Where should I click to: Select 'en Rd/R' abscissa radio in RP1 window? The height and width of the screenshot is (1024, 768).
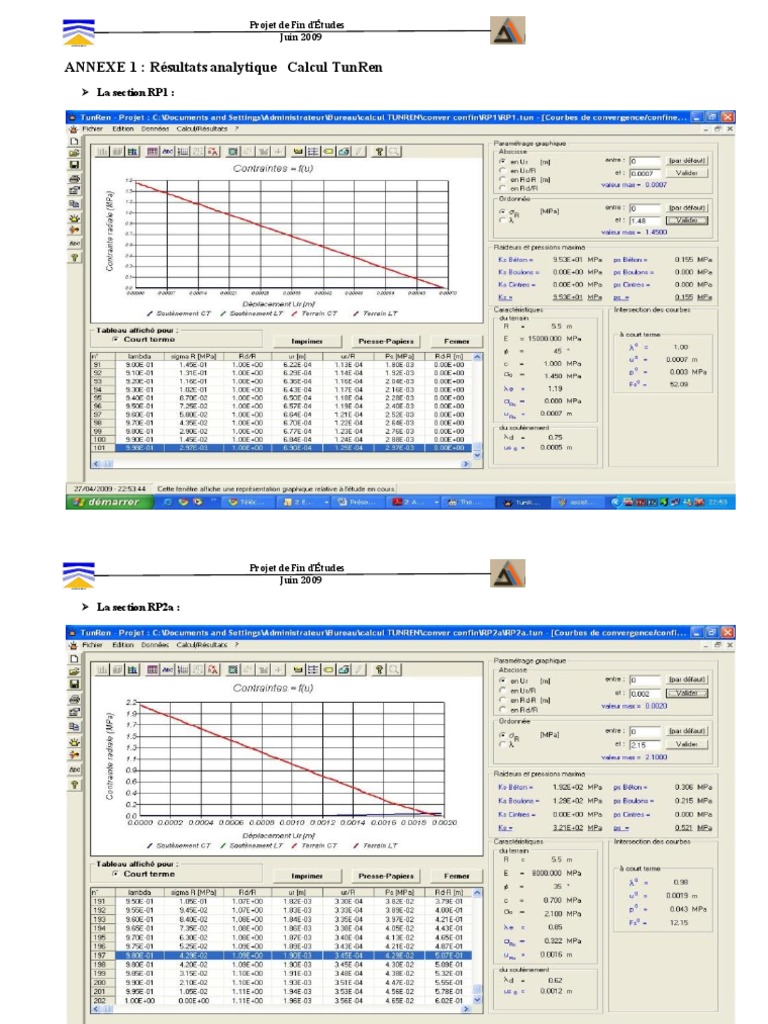(x=502, y=188)
